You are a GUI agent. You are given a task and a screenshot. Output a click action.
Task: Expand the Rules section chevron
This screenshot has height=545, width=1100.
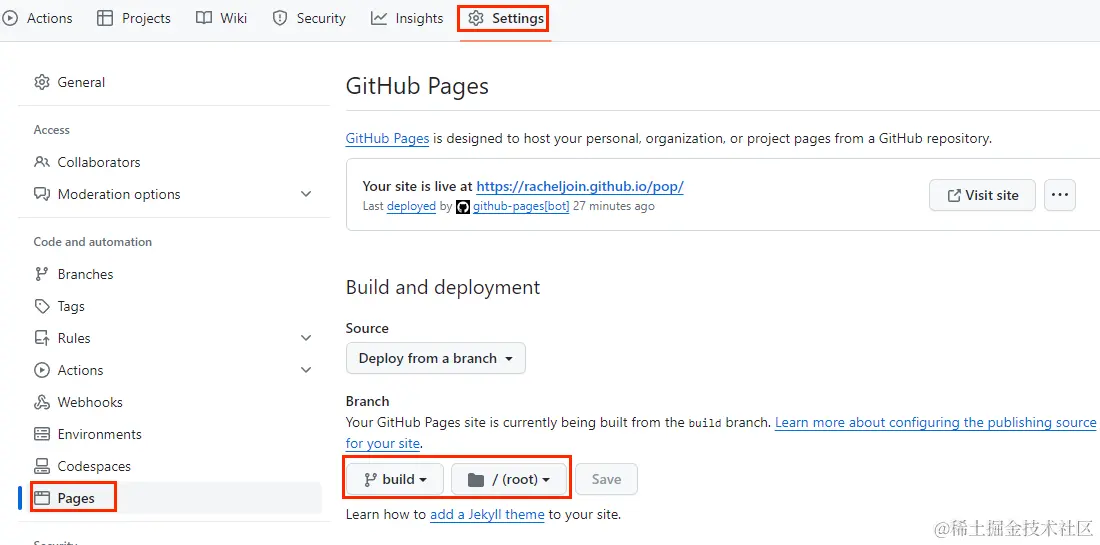[x=306, y=338]
